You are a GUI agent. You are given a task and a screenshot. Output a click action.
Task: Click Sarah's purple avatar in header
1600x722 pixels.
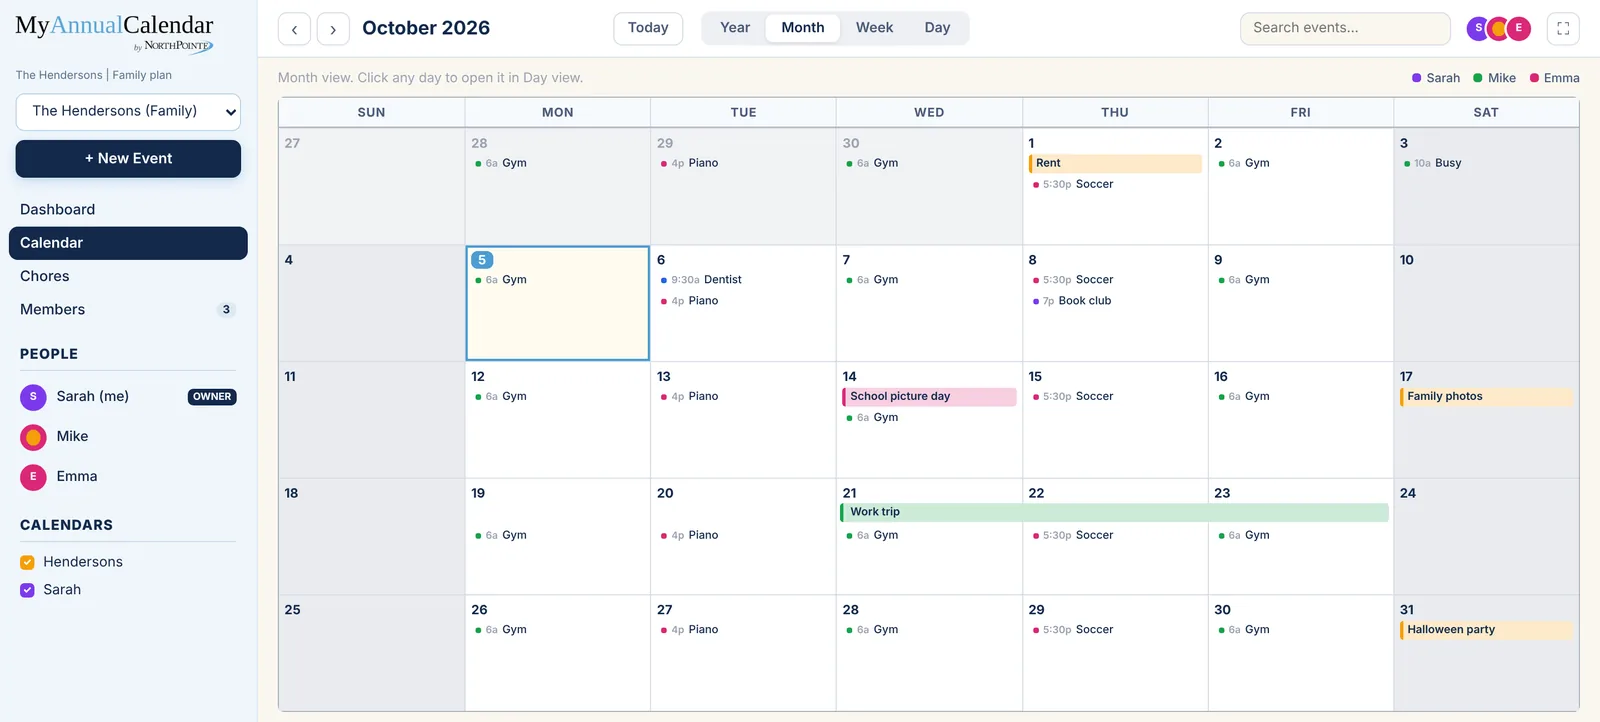click(1478, 28)
